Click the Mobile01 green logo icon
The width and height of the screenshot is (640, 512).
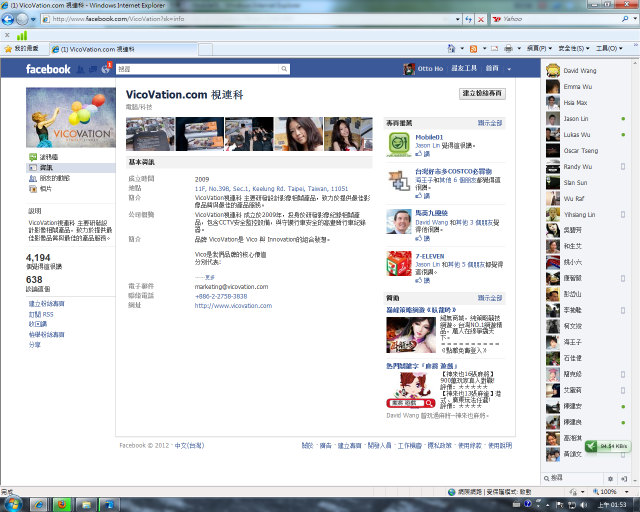pyautogui.click(x=399, y=145)
